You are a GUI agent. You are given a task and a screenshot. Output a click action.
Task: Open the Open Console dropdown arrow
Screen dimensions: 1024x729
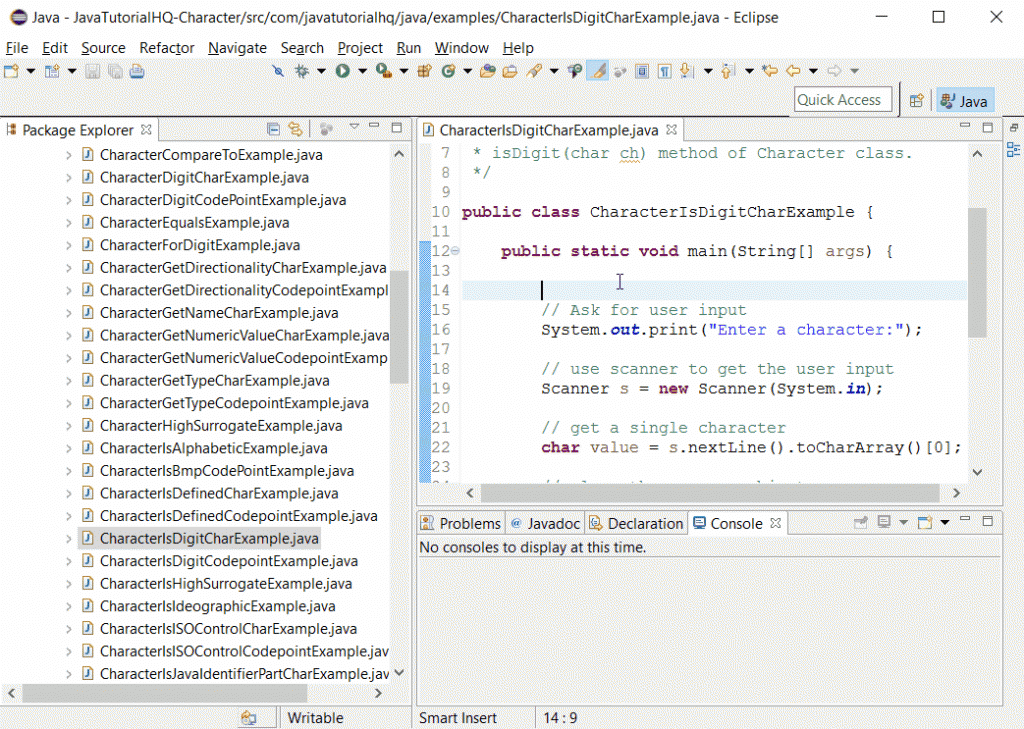[944, 523]
